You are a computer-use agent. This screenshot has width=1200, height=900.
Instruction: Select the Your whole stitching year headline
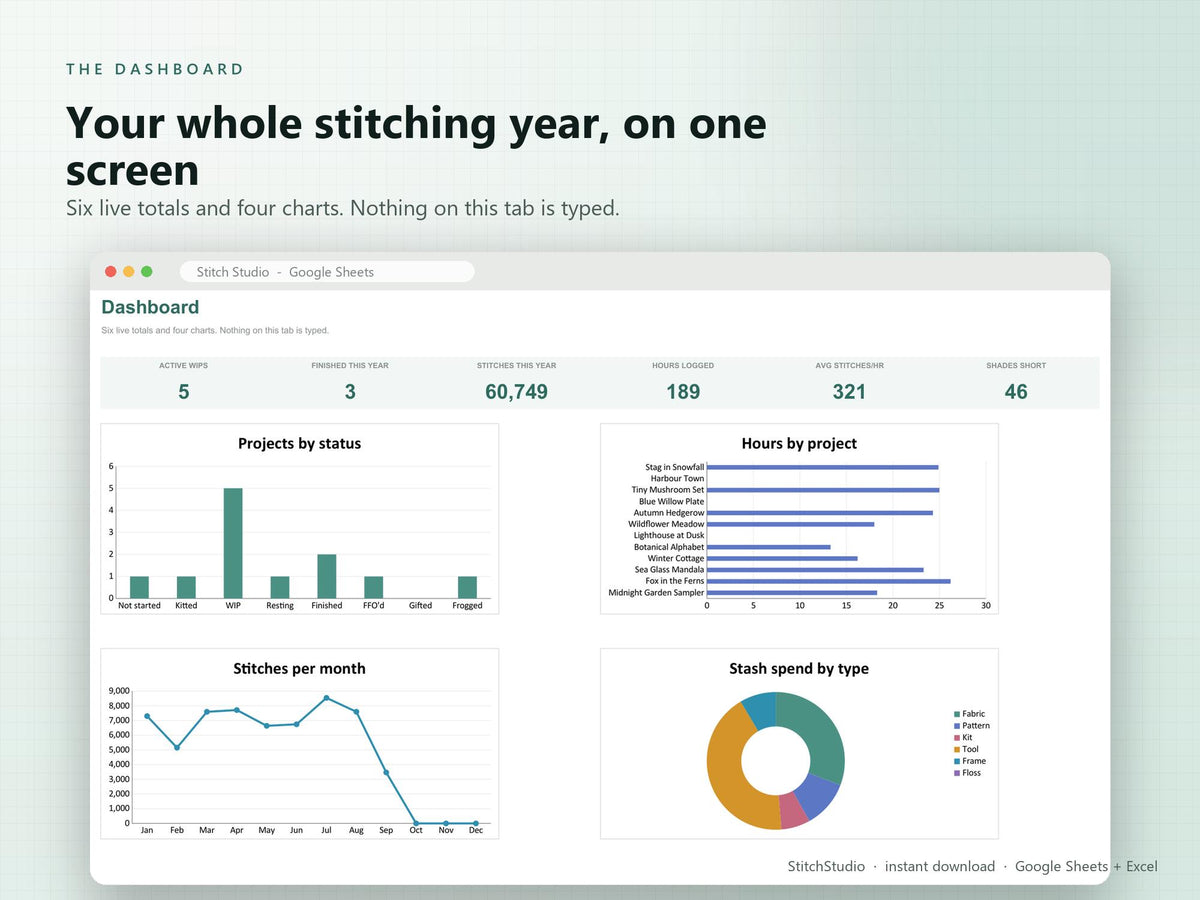(x=416, y=147)
